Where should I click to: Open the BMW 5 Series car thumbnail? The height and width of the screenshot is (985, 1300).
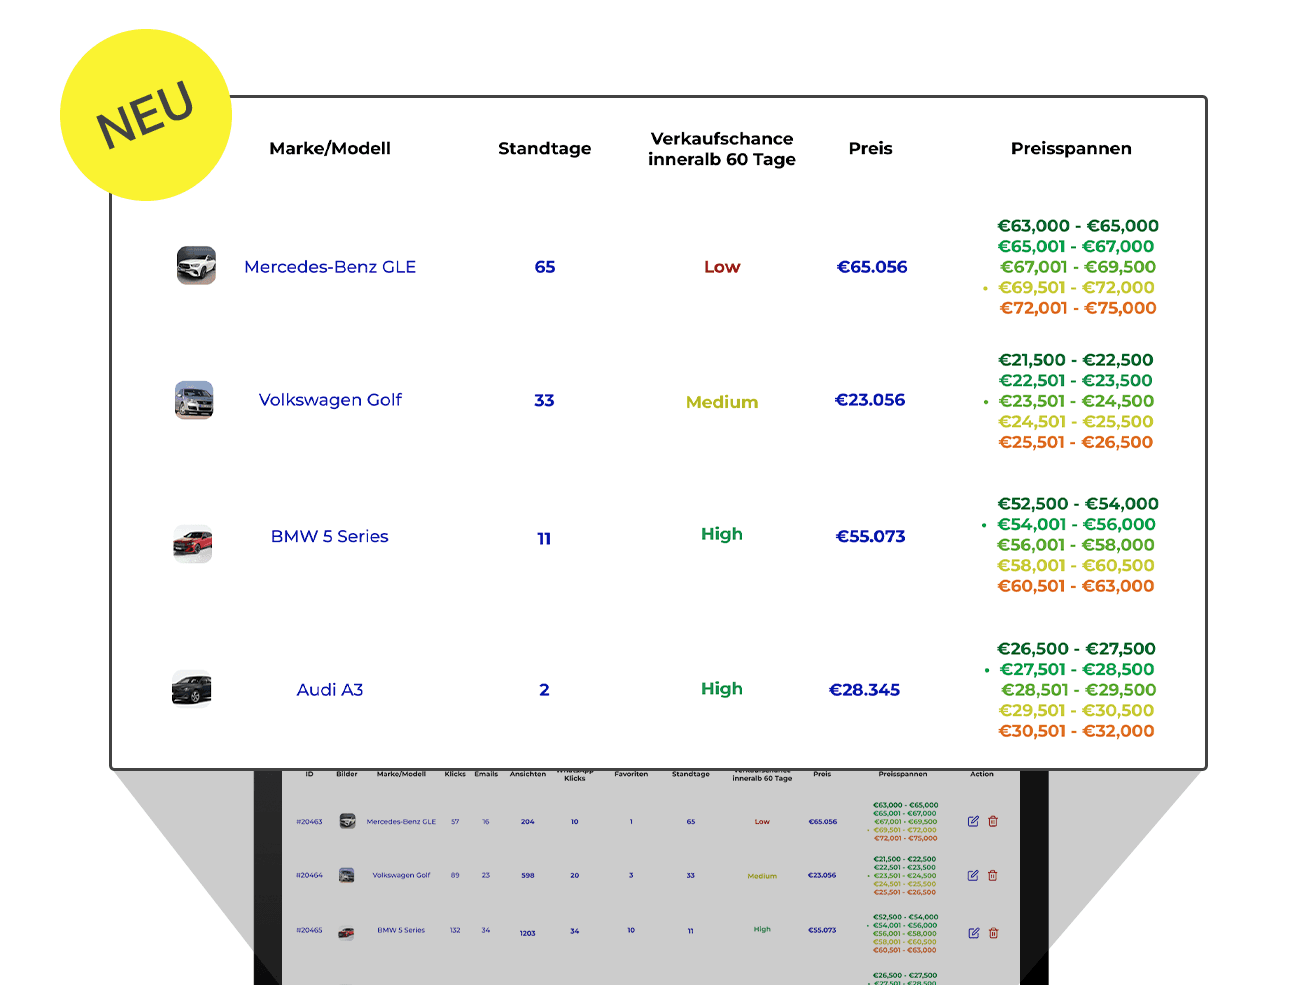(x=193, y=544)
